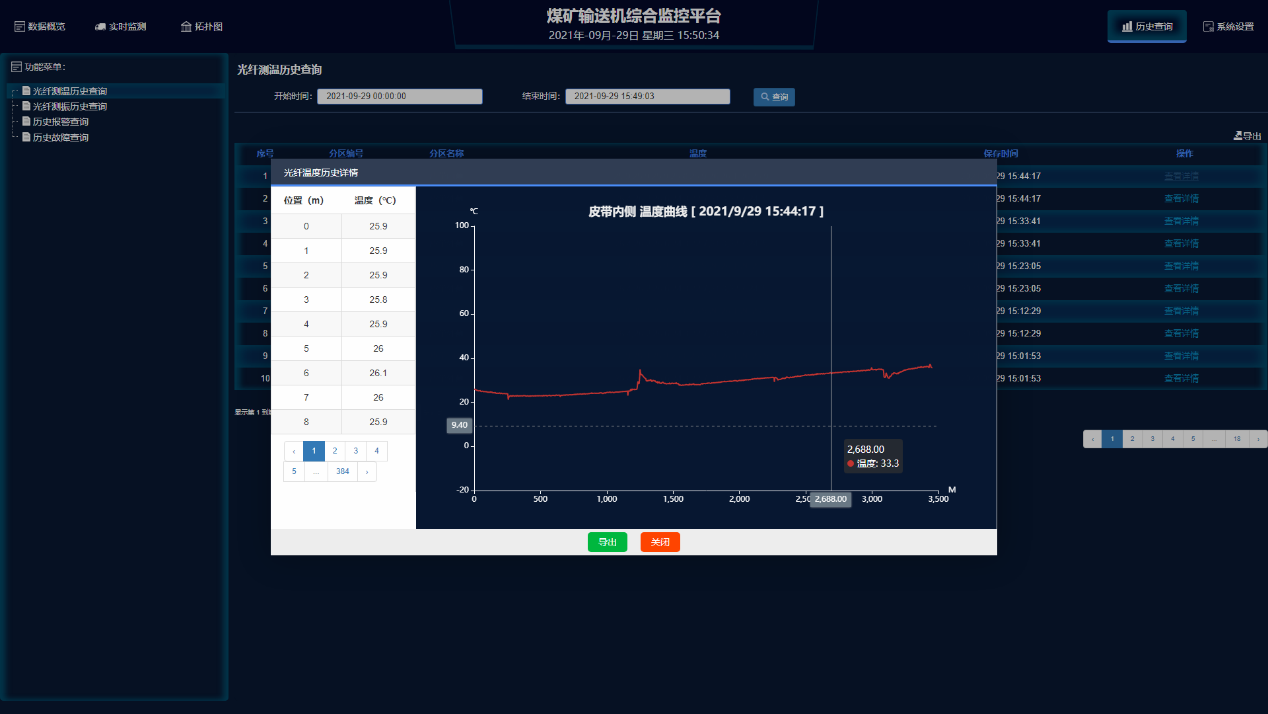The width and height of the screenshot is (1268, 714).
Task: Select the 历史查询 history query tab
Action: point(1147,27)
